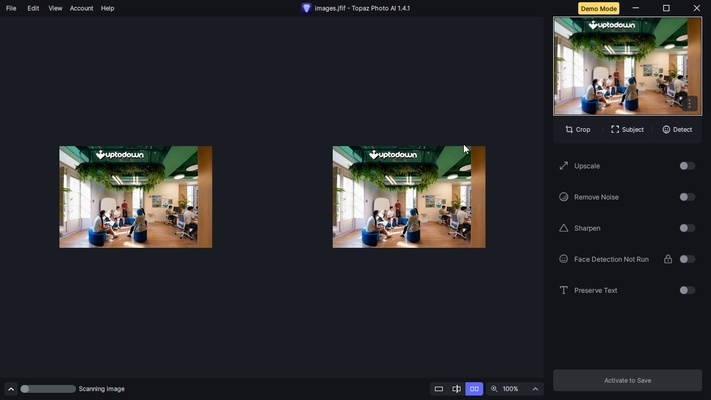711x400 pixels.
Task: Select the preview thumbnail in right panel
Action: coord(627,66)
